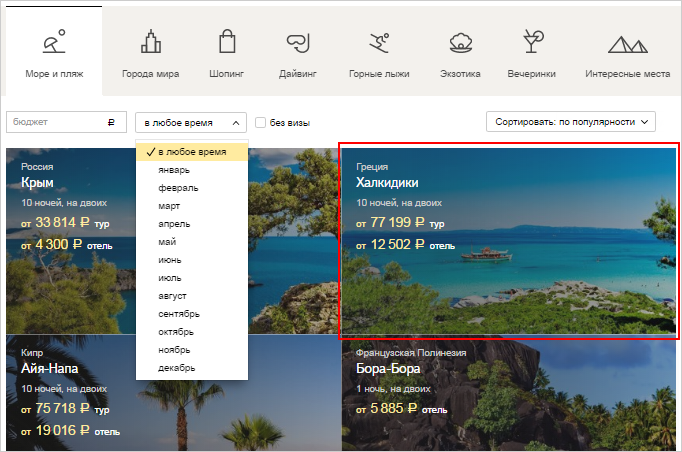Viewport: 682px width, 452px height.
Task: Choose февраль in the month list
Action: click(x=192, y=188)
